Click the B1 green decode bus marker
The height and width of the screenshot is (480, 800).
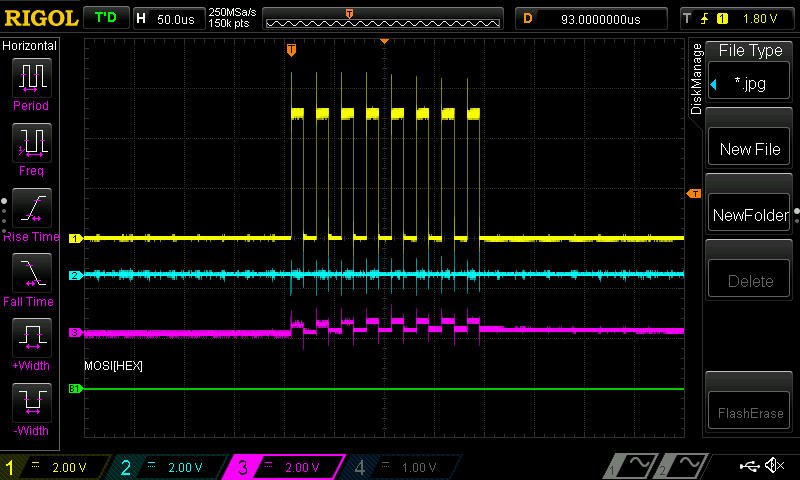tap(75, 389)
